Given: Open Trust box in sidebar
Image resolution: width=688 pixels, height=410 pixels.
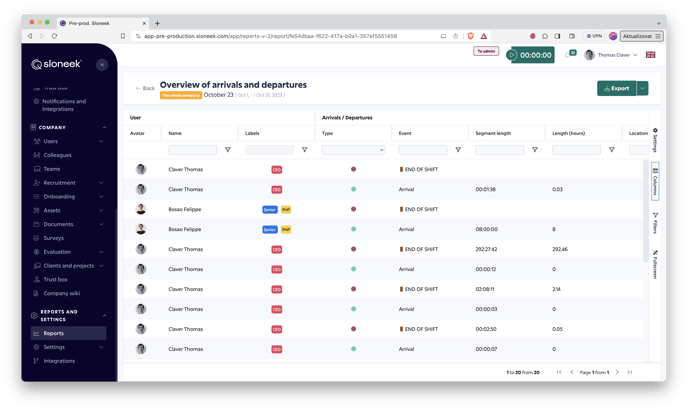Looking at the screenshot, I should [55, 280].
